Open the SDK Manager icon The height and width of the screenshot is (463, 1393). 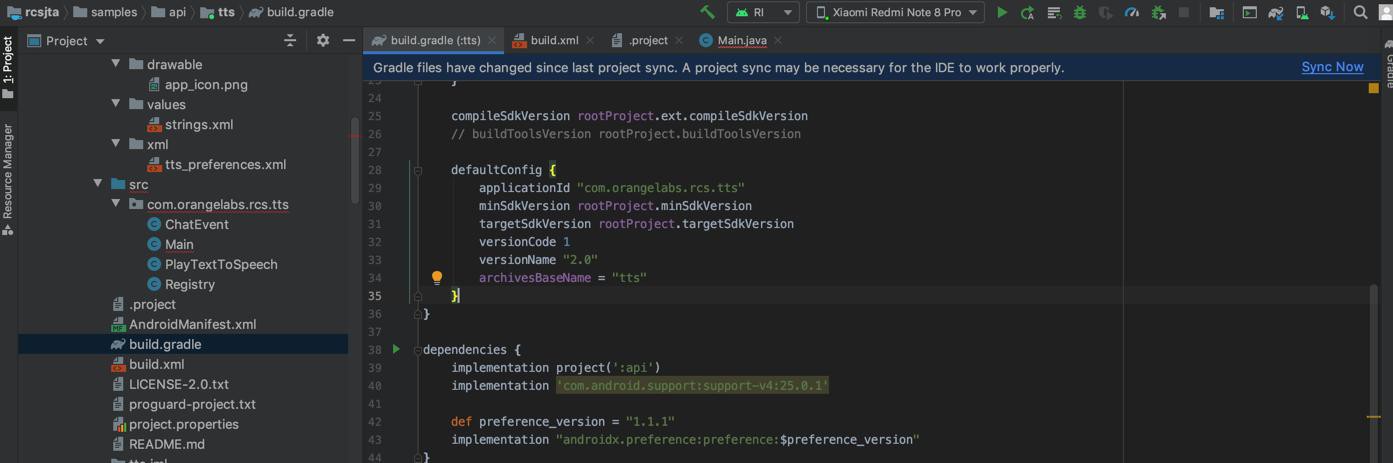pos(1327,12)
